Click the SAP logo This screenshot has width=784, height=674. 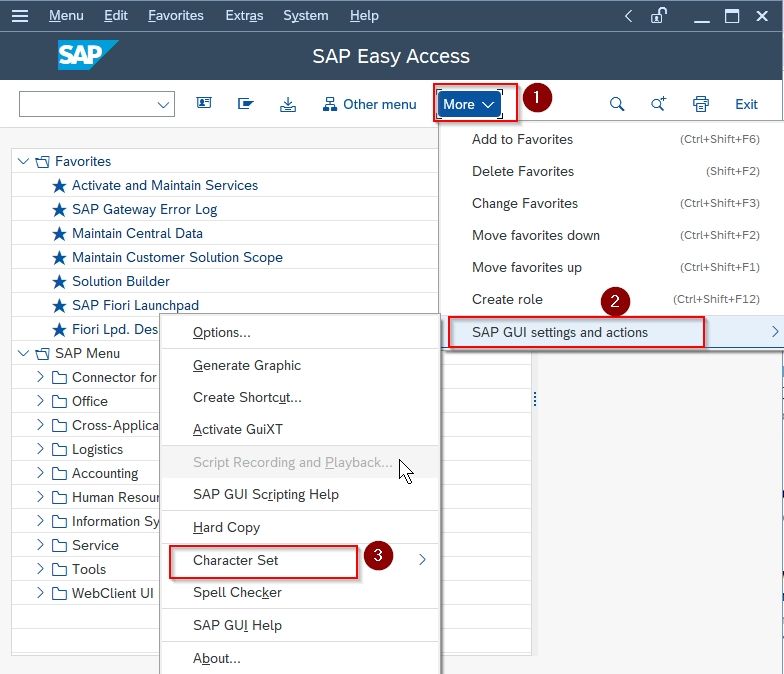click(88, 55)
